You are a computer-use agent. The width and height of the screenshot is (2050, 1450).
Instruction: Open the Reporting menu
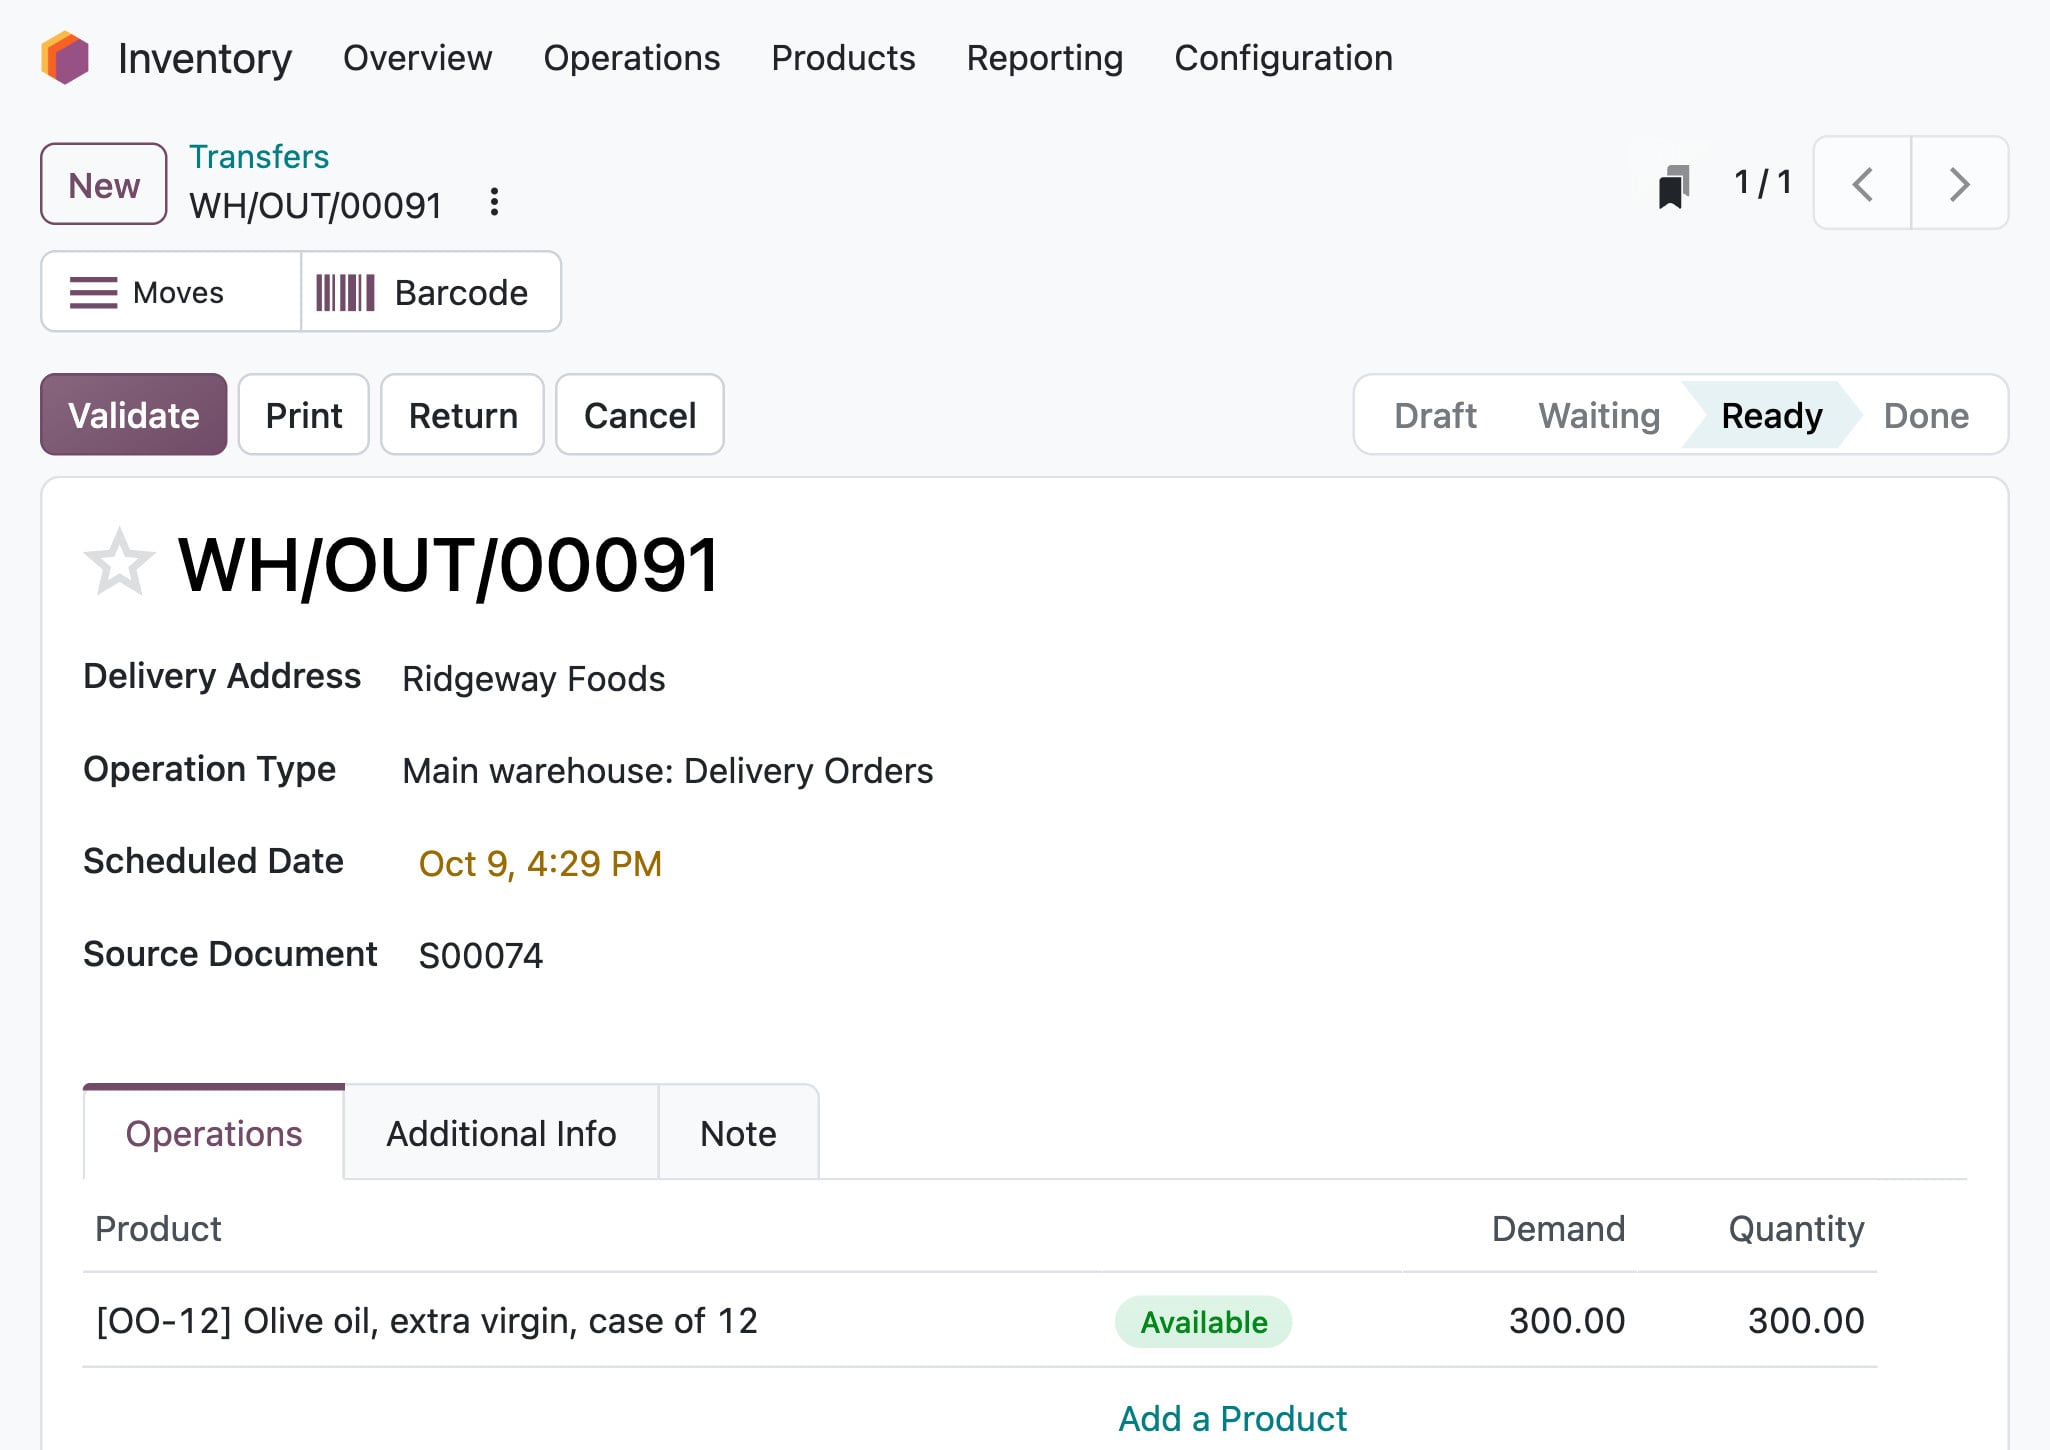[1045, 58]
